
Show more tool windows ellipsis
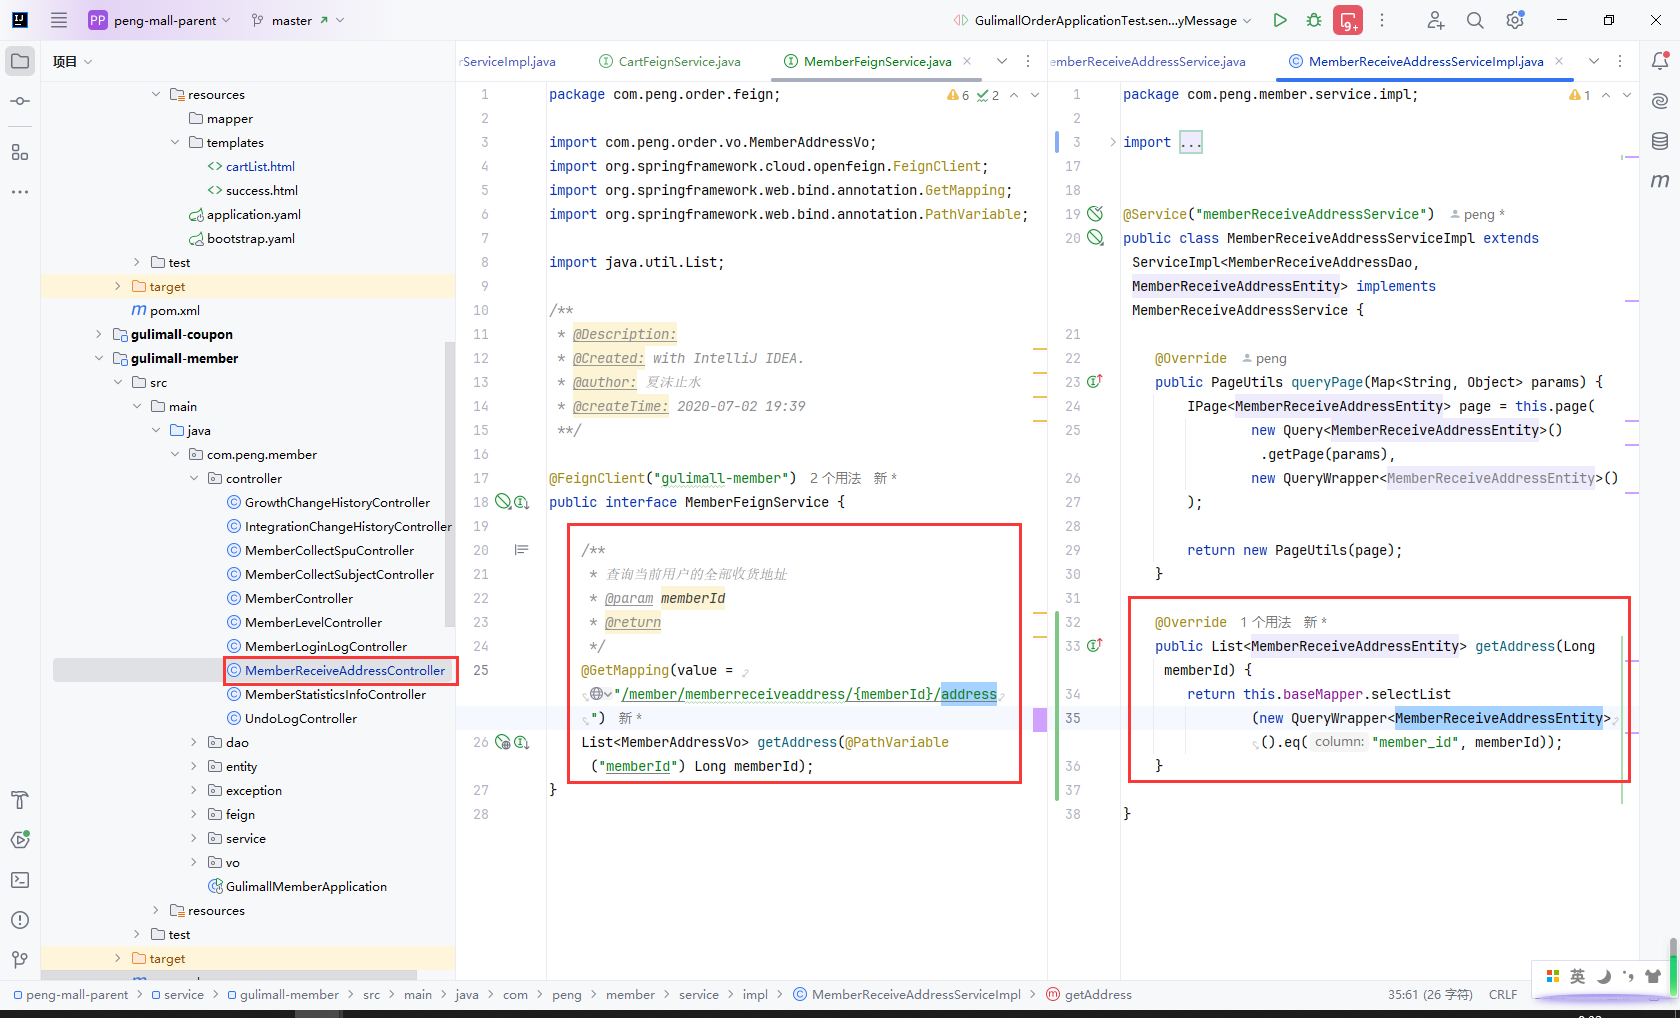(x=20, y=191)
